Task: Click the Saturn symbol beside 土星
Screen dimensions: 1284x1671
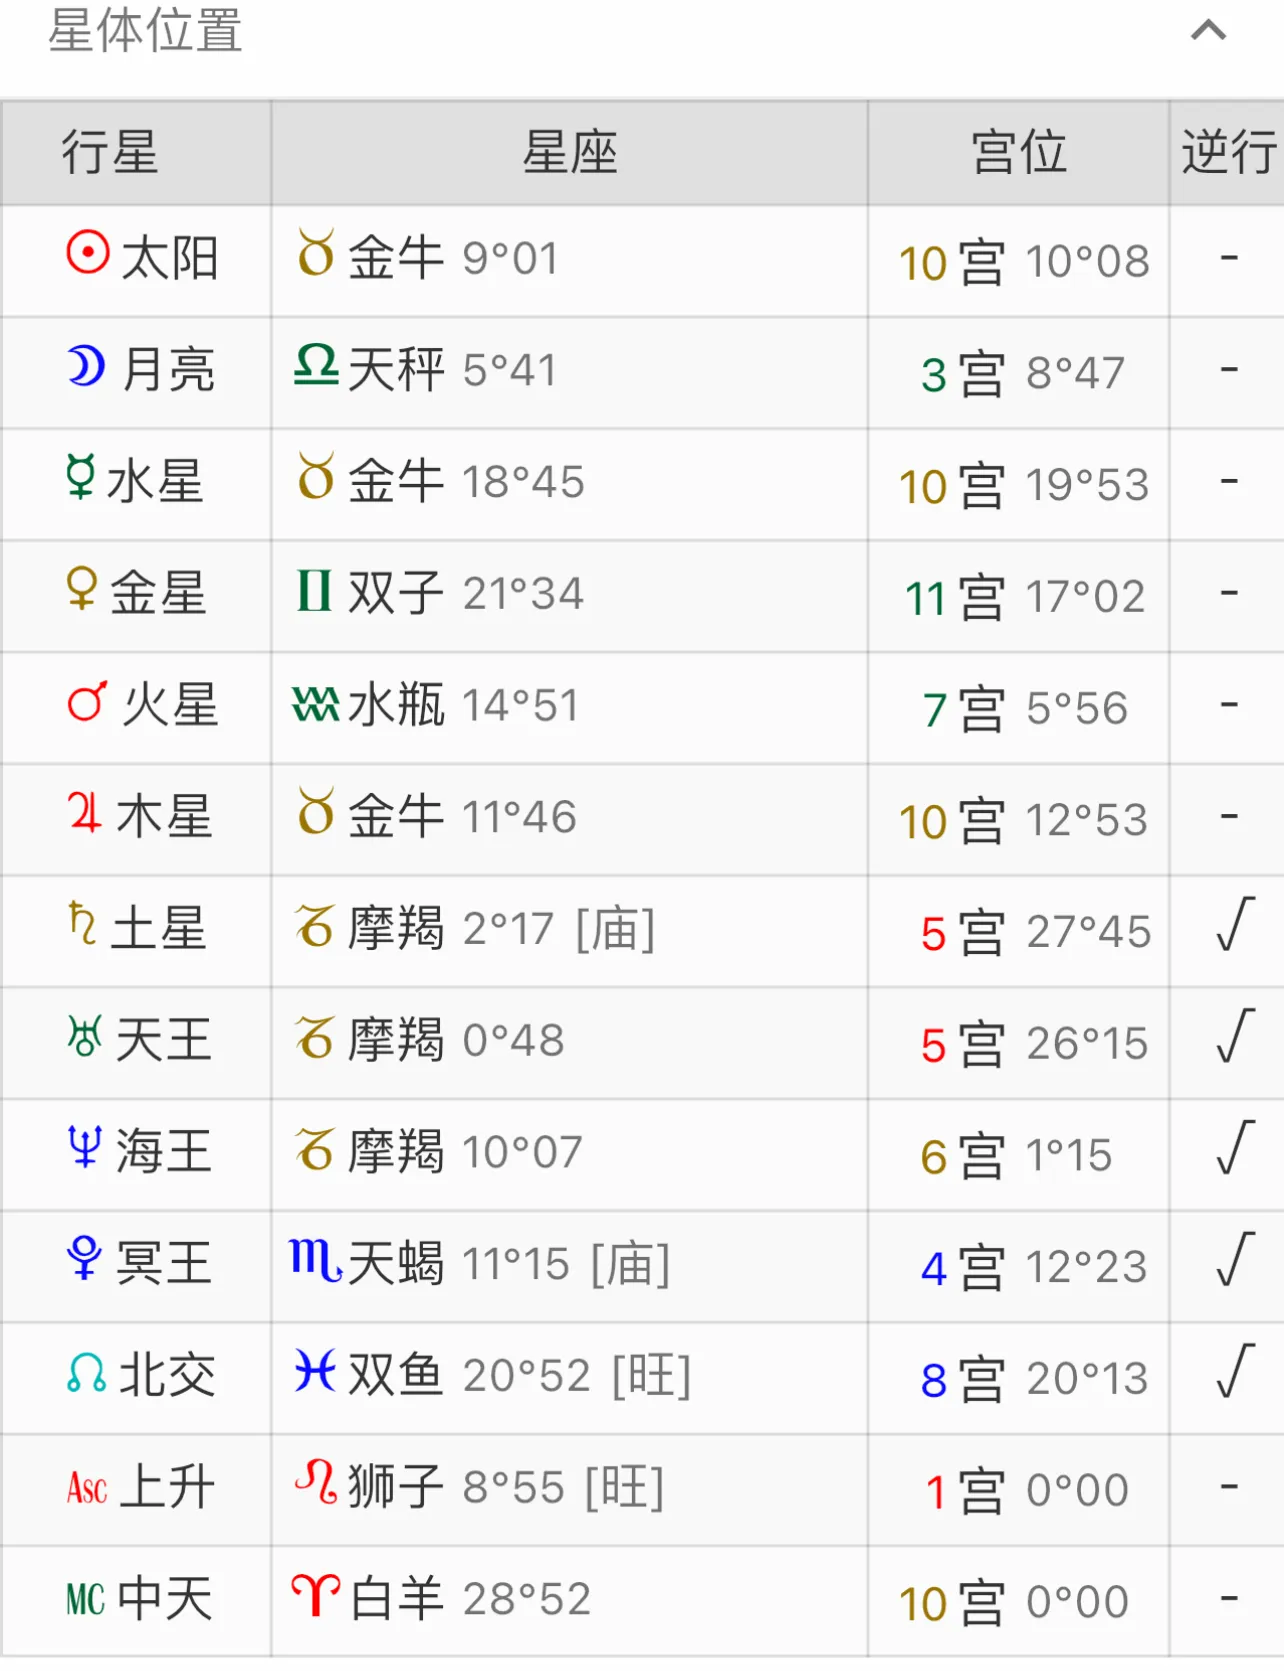Action: [x=82, y=924]
